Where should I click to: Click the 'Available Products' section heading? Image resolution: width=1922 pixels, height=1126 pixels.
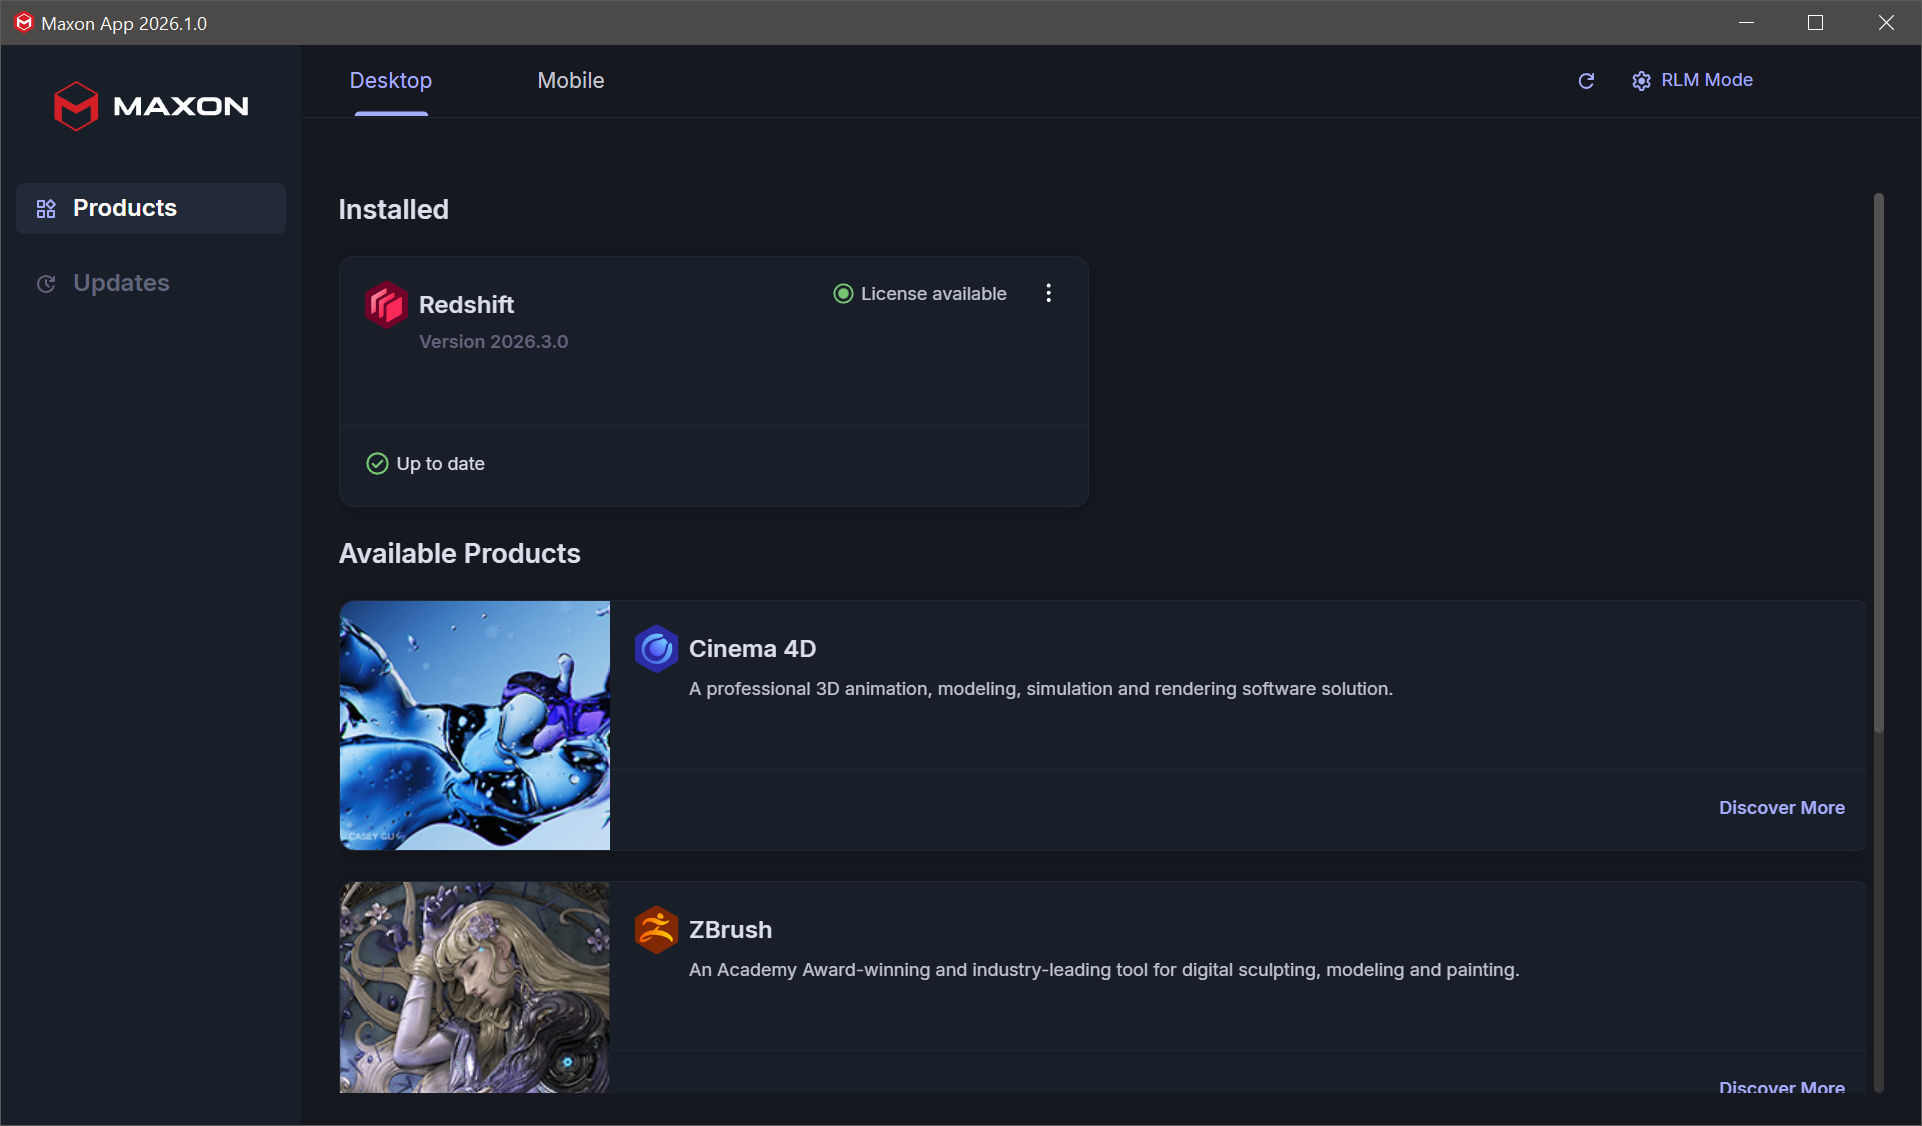click(x=460, y=554)
